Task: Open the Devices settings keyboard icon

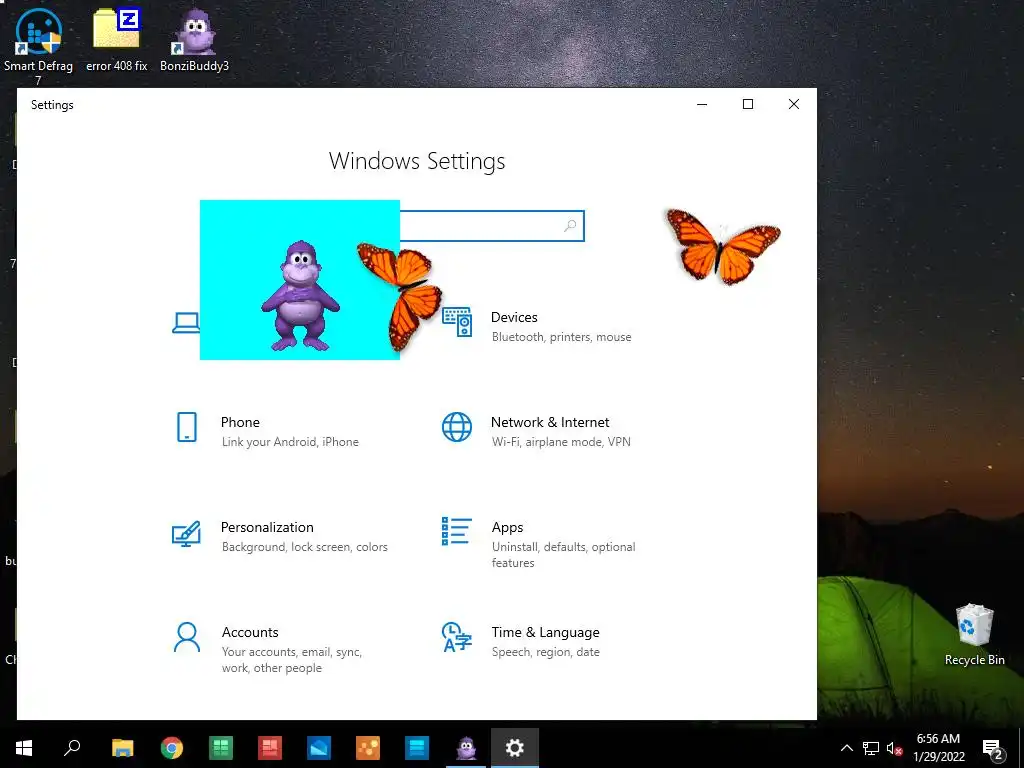Action: [456, 322]
